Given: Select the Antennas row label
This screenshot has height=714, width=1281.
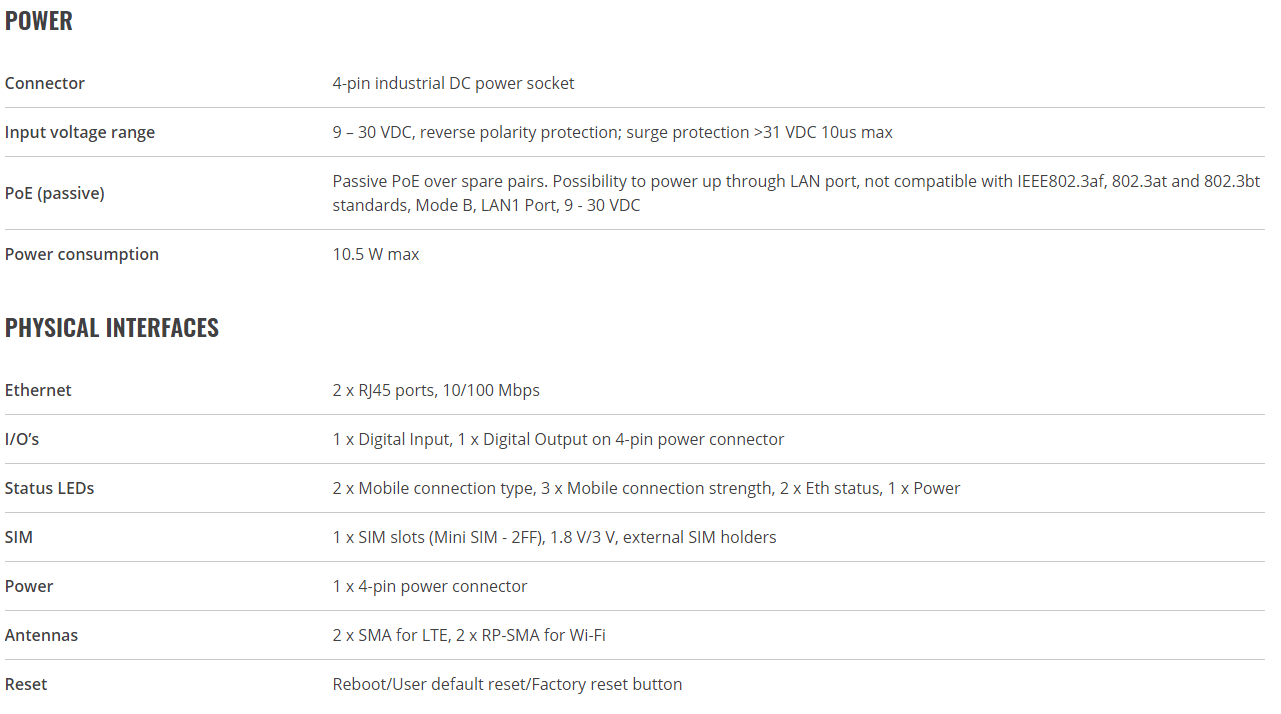Looking at the screenshot, I should click(41, 635).
